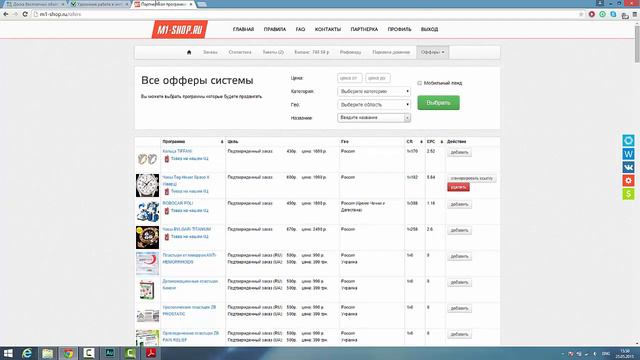The image size is (640, 360).
Task: Open the Часы BVLGARI TITANIUM offer link
Action: [187, 229]
